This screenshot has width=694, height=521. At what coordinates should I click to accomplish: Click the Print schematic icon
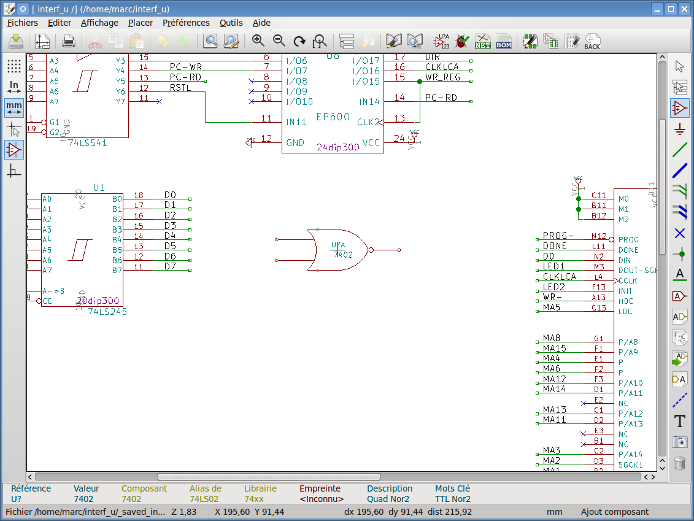click(68, 41)
